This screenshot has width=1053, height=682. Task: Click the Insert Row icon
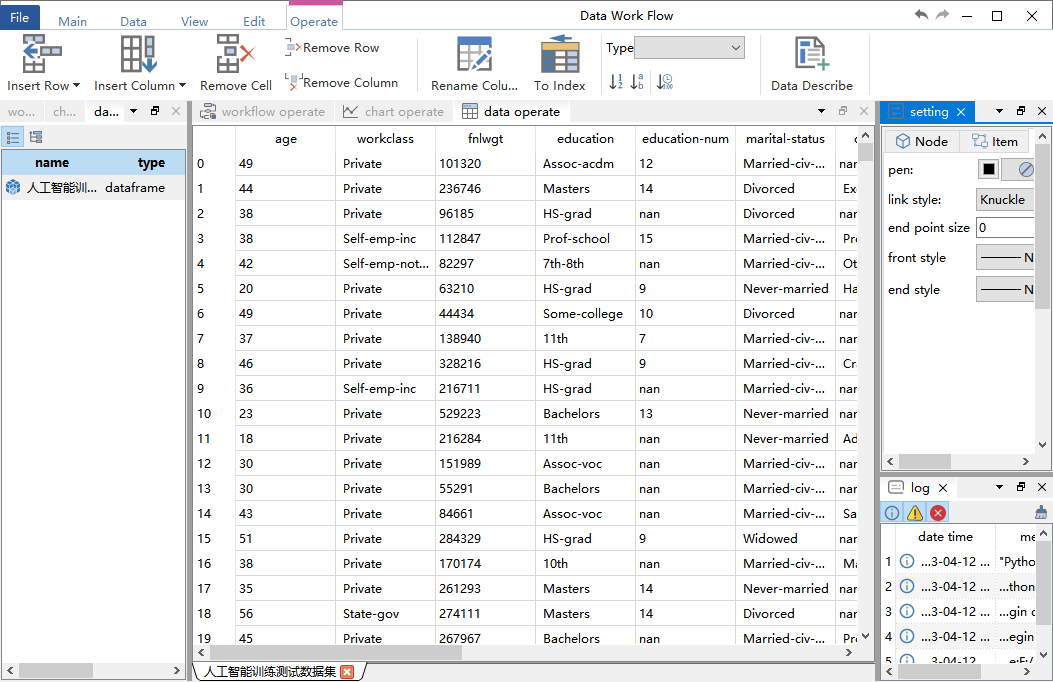pos(42,54)
